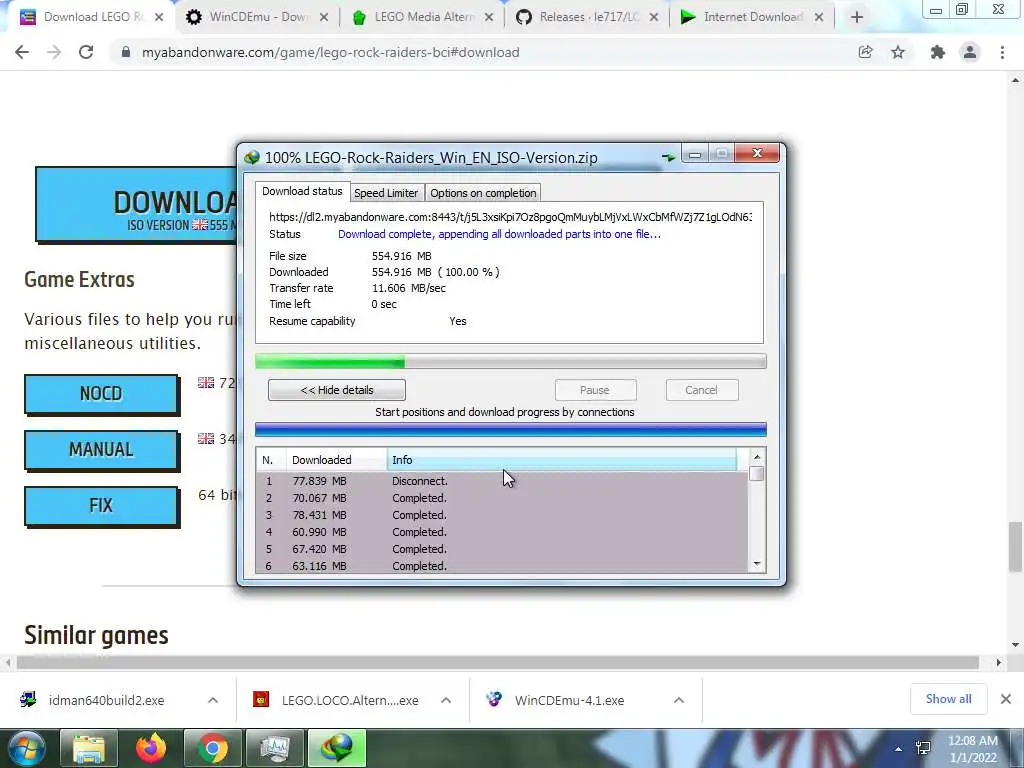Open the resource monitor taskbar icon

(275, 748)
